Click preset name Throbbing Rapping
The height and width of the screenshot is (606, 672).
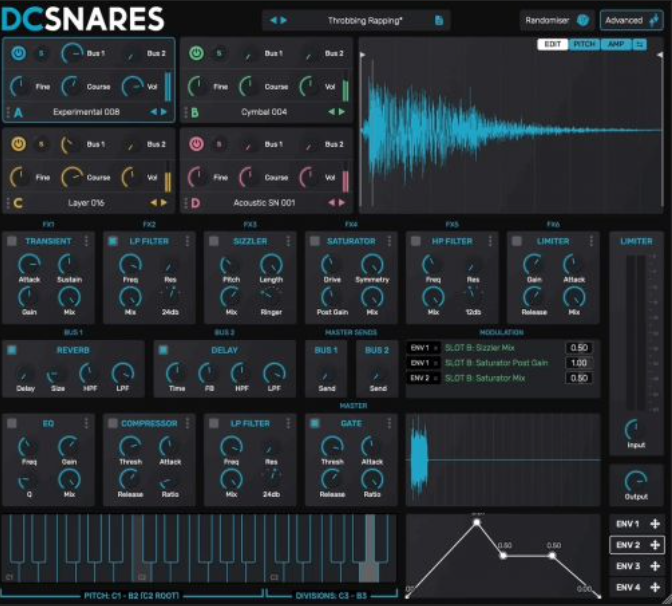(365, 20)
